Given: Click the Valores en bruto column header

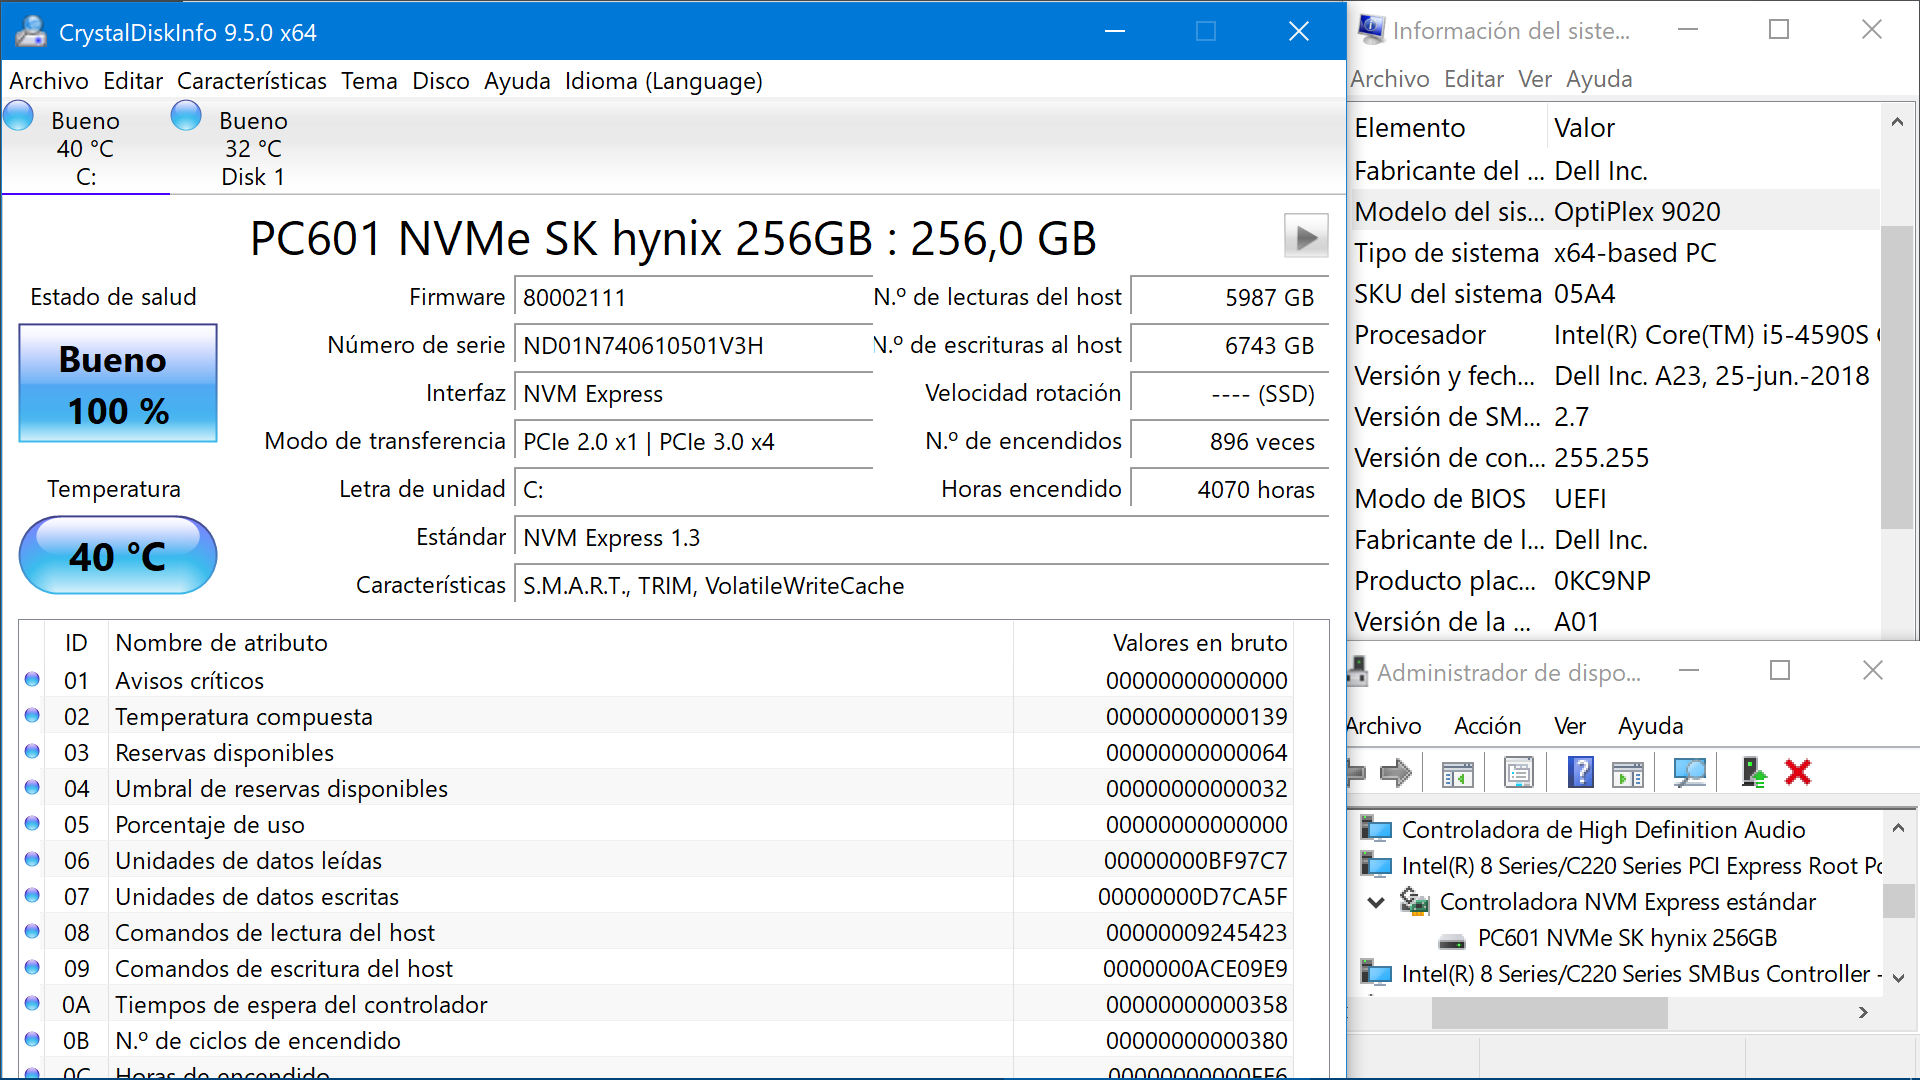Looking at the screenshot, I should (x=1153, y=643).
